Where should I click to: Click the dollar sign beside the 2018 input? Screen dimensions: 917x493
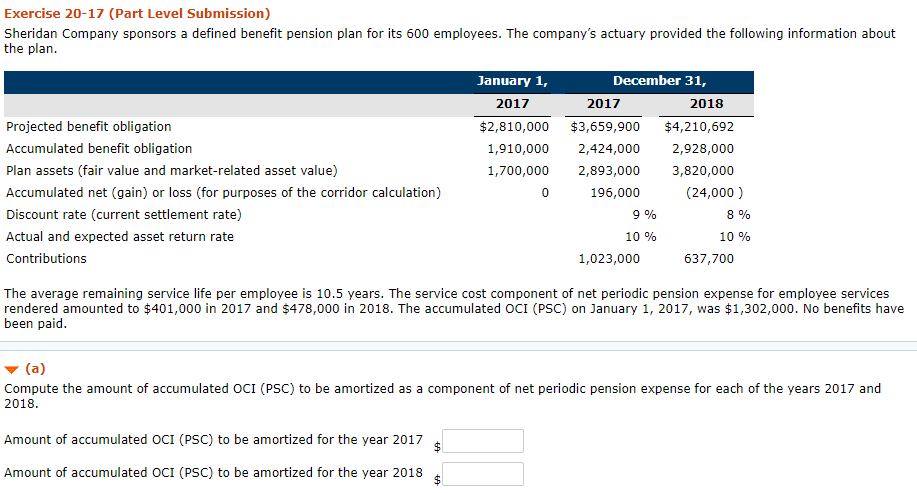click(x=437, y=480)
